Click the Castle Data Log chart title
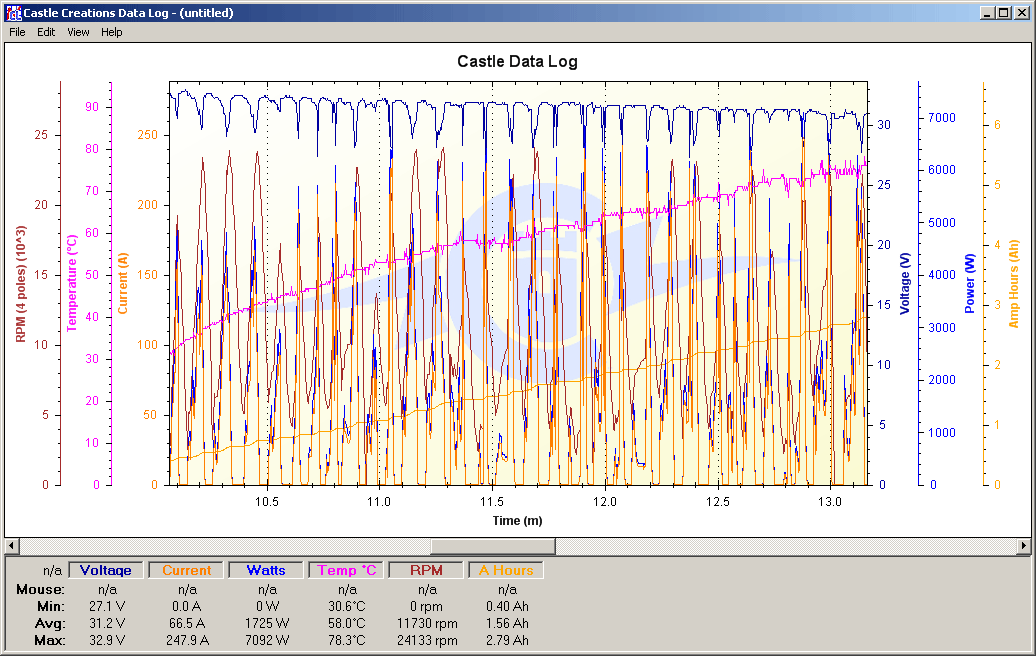The image size is (1036, 656). tap(517, 61)
